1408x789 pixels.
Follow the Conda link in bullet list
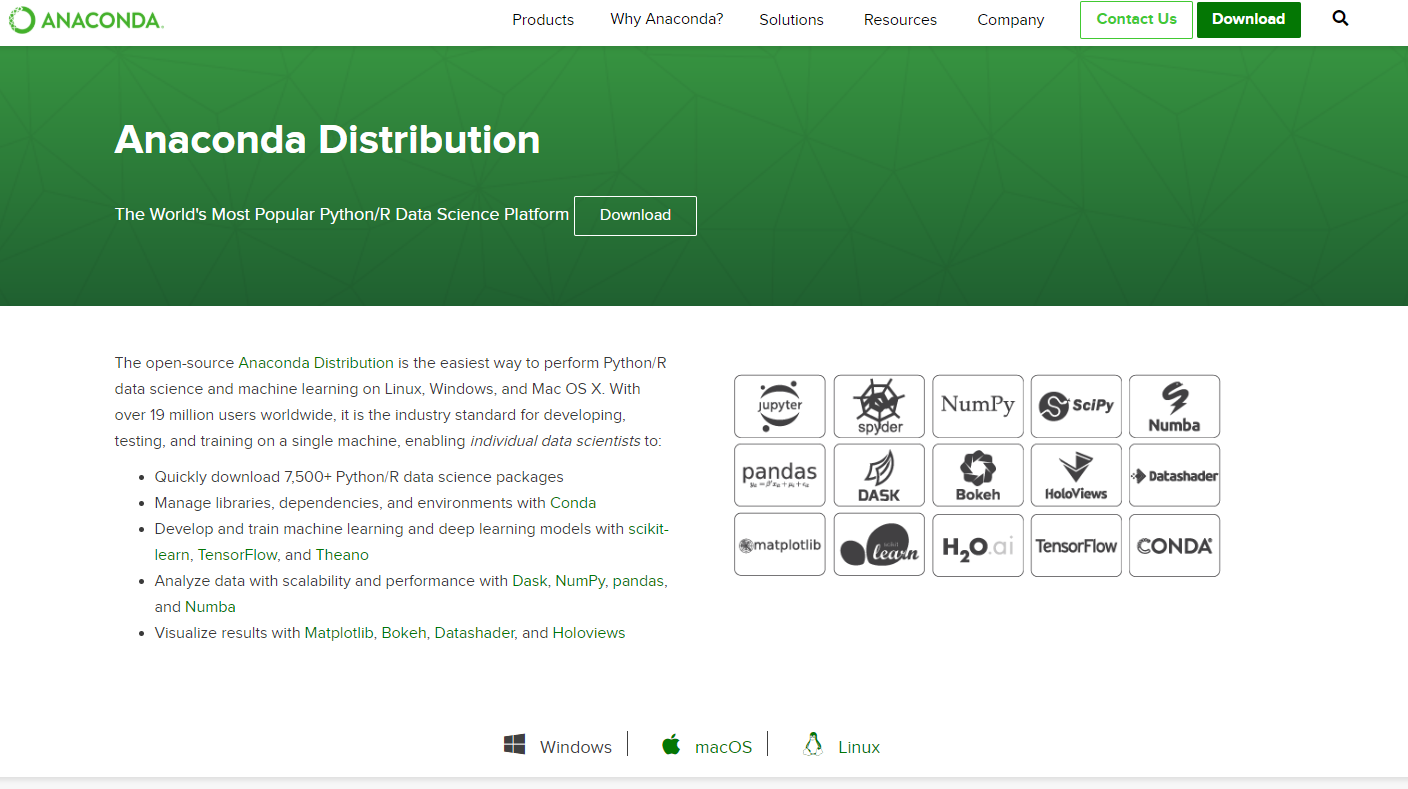[573, 503]
